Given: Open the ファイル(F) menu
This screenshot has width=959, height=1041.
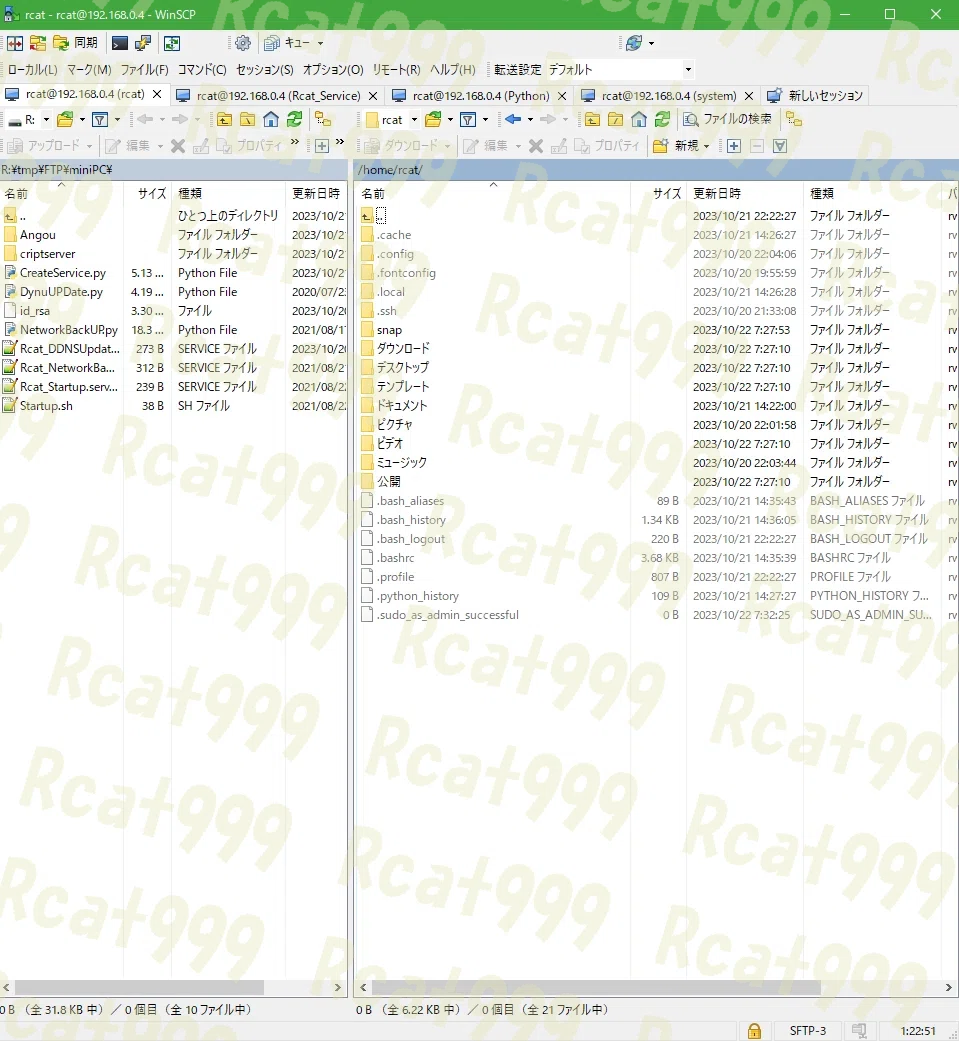Looking at the screenshot, I should (144, 69).
